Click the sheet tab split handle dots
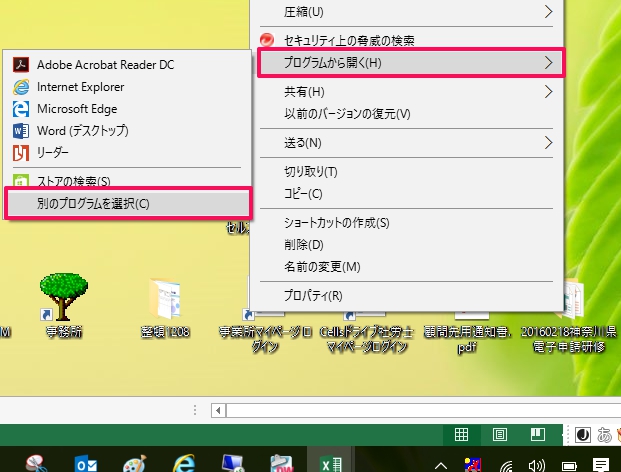 (195, 411)
